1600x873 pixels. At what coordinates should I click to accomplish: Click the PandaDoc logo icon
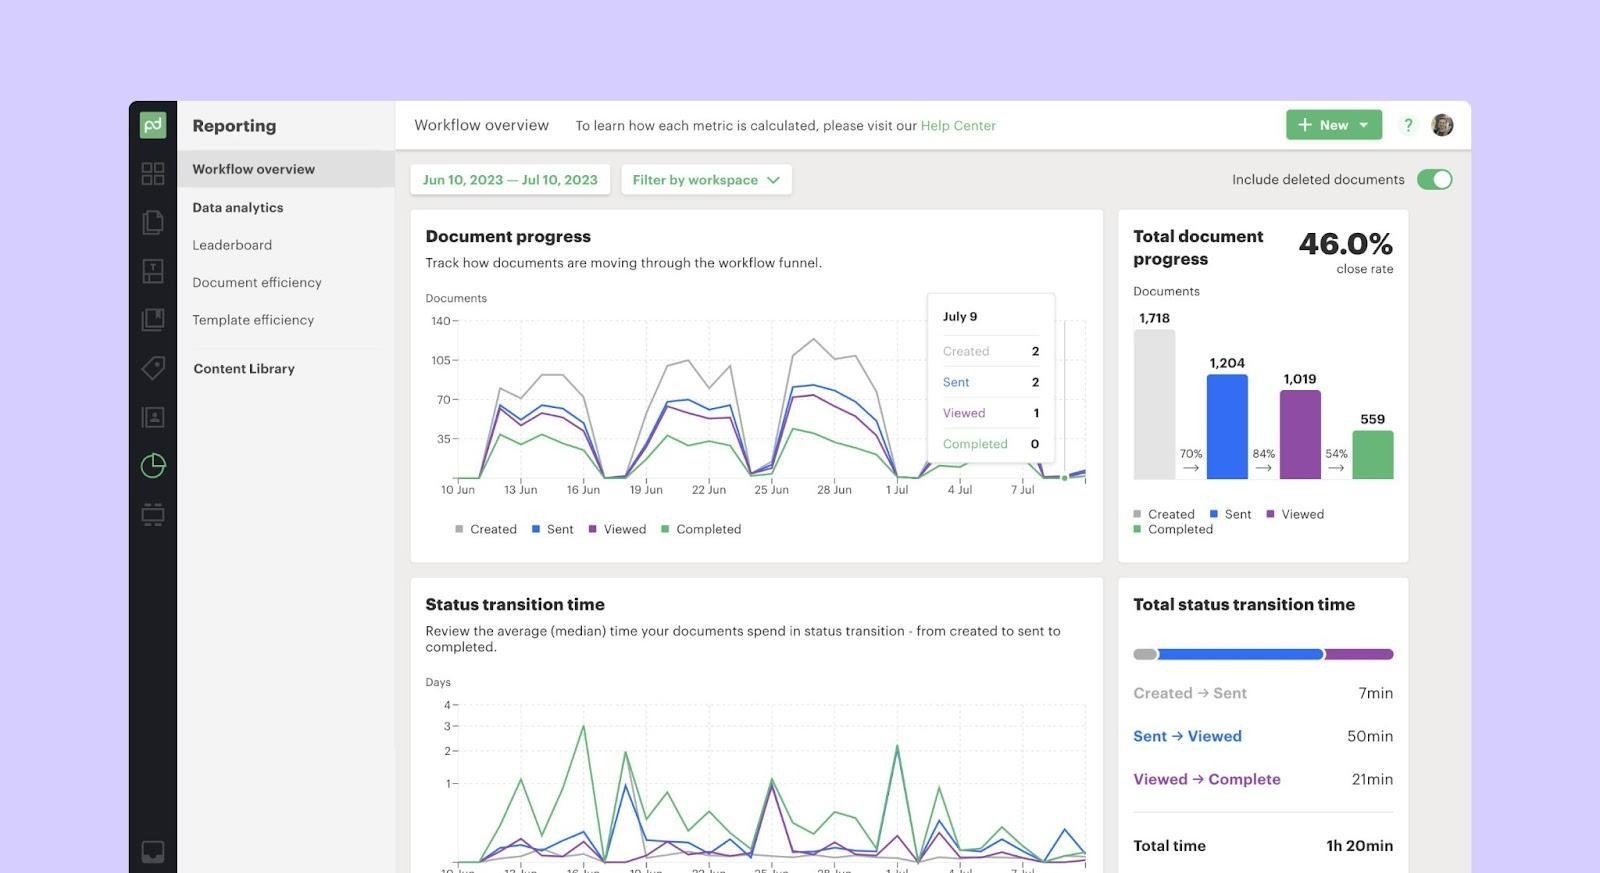(153, 125)
